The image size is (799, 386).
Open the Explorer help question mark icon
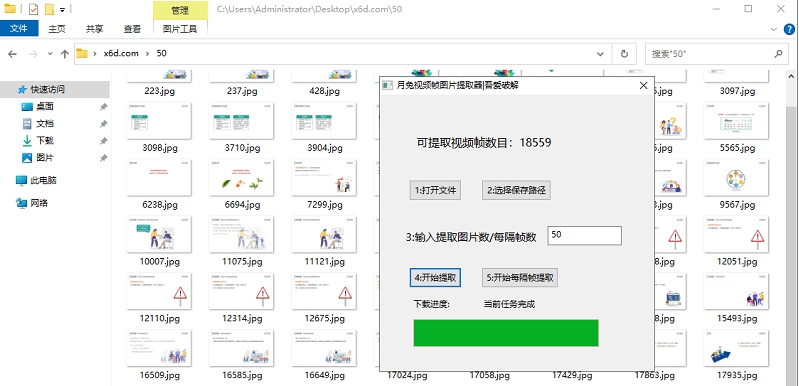click(788, 29)
